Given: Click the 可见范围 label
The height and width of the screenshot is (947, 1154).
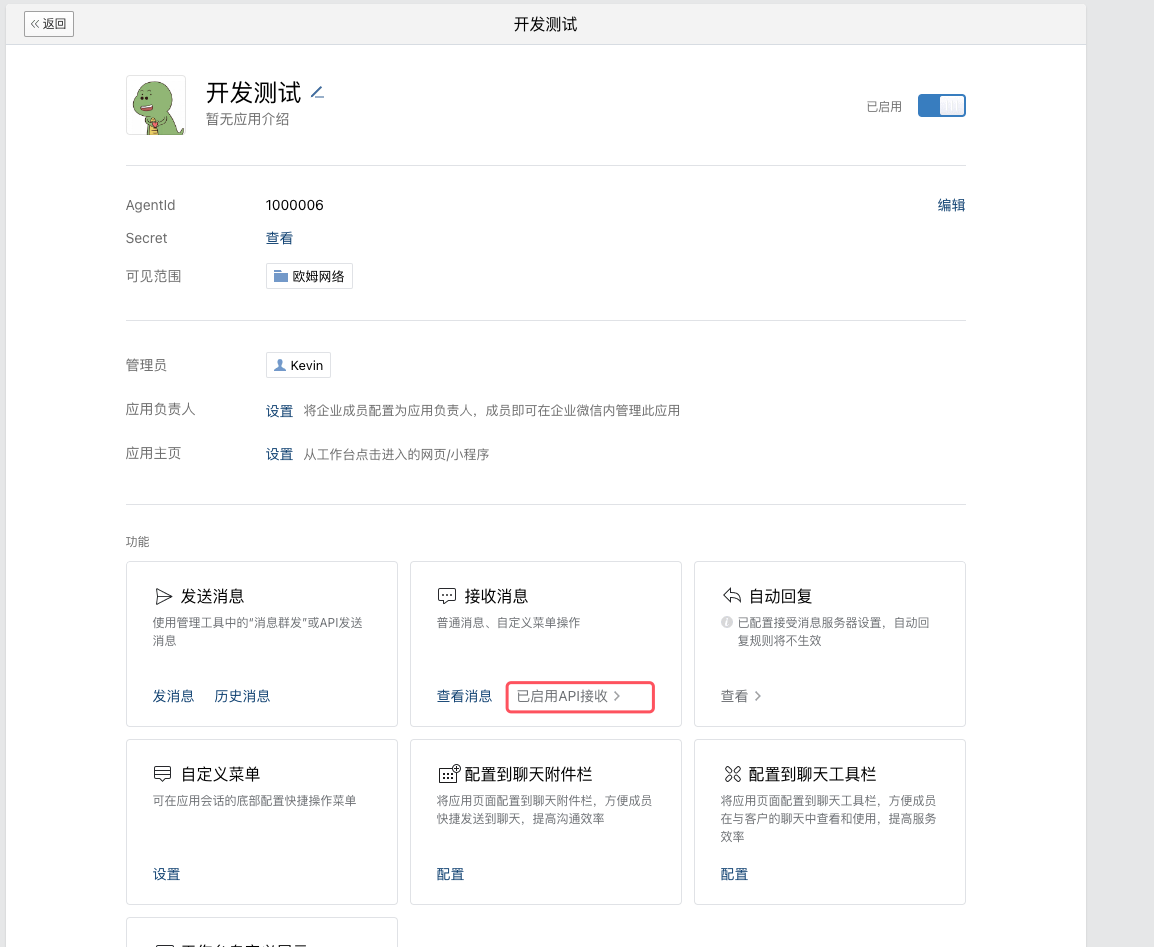Looking at the screenshot, I should (x=153, y=276).
